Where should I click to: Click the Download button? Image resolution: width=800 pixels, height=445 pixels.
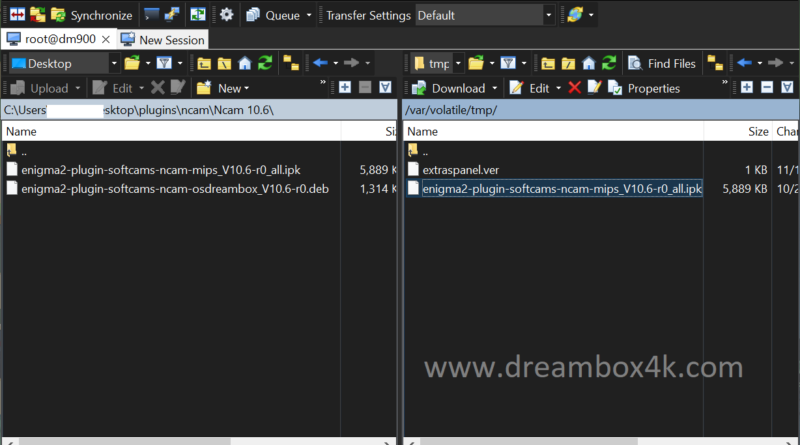[449, 88]
